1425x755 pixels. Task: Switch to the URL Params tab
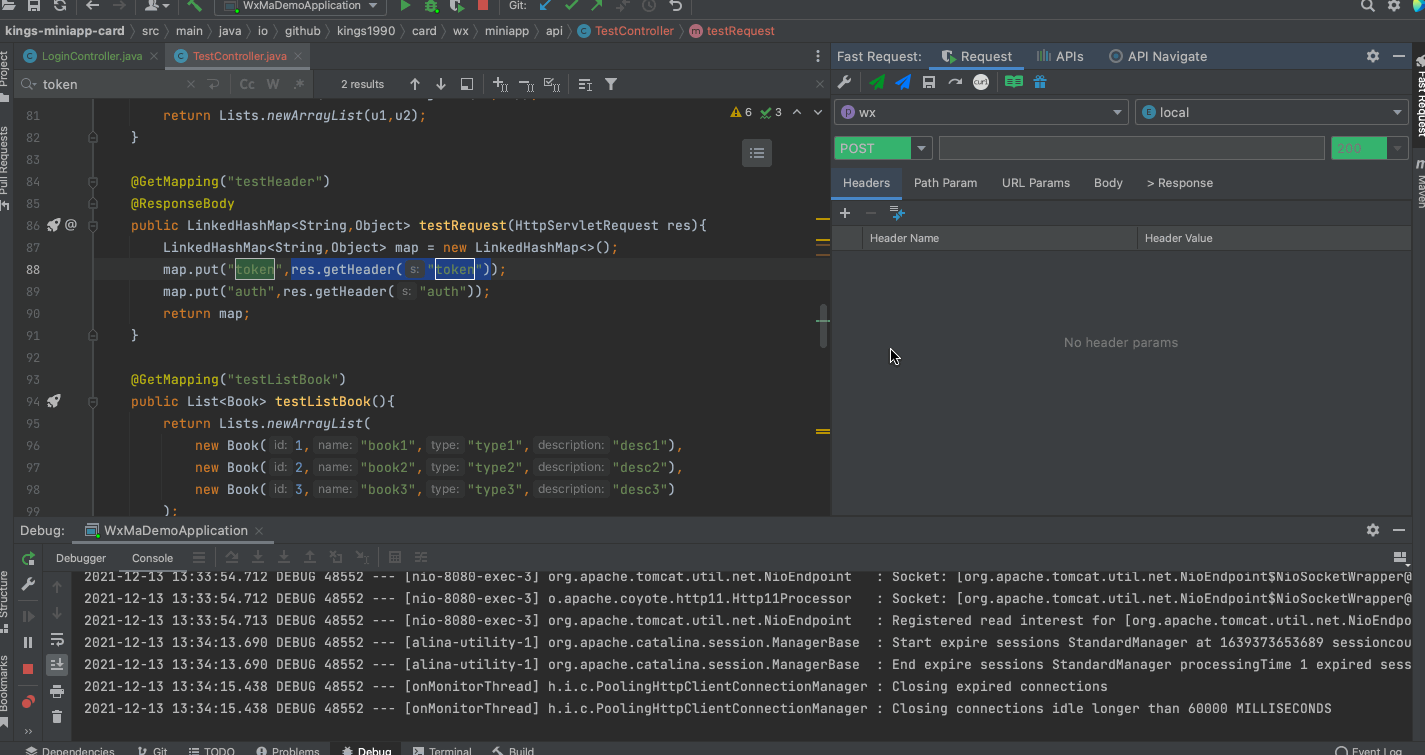click(x=1035, y=183)
